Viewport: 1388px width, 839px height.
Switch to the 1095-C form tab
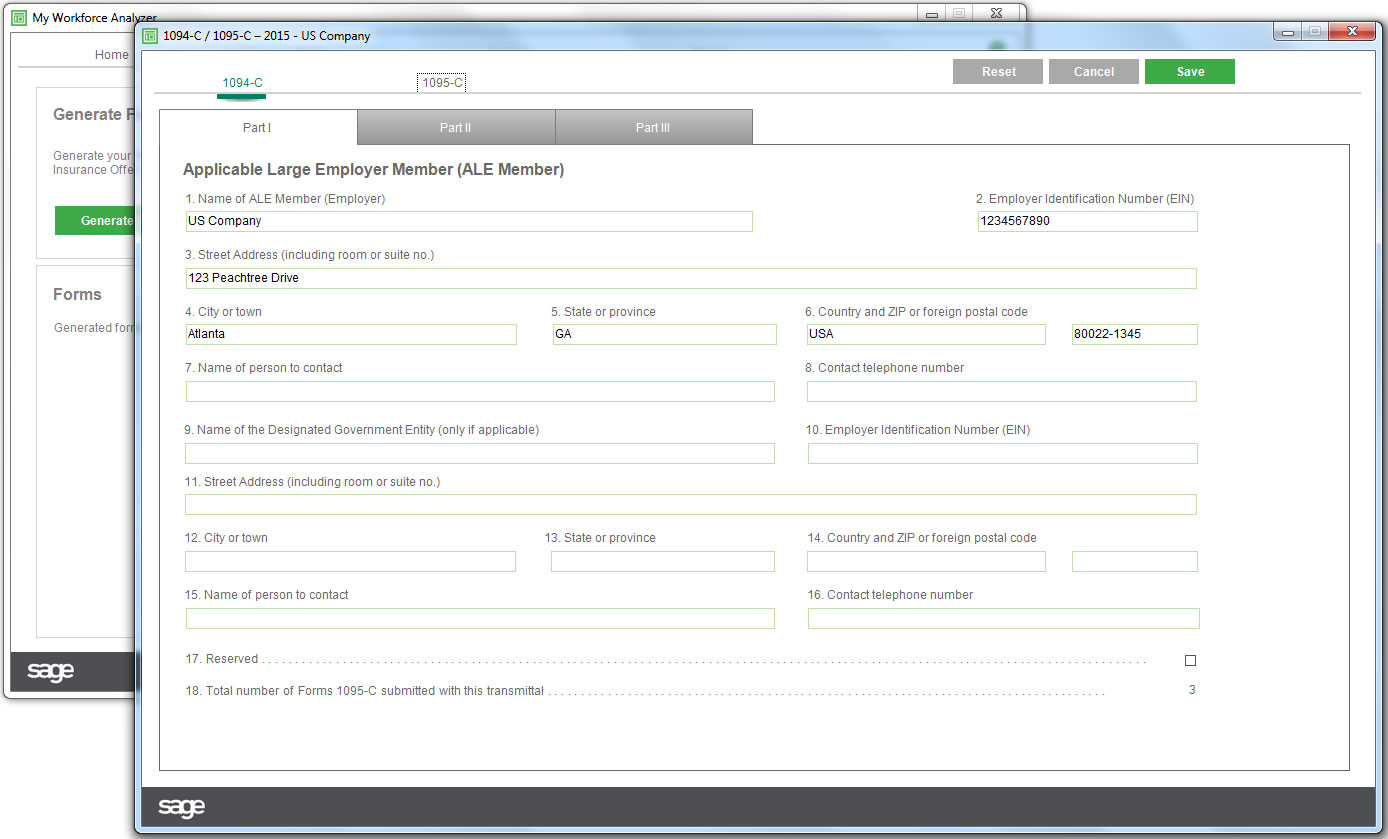tap(442, 83)
